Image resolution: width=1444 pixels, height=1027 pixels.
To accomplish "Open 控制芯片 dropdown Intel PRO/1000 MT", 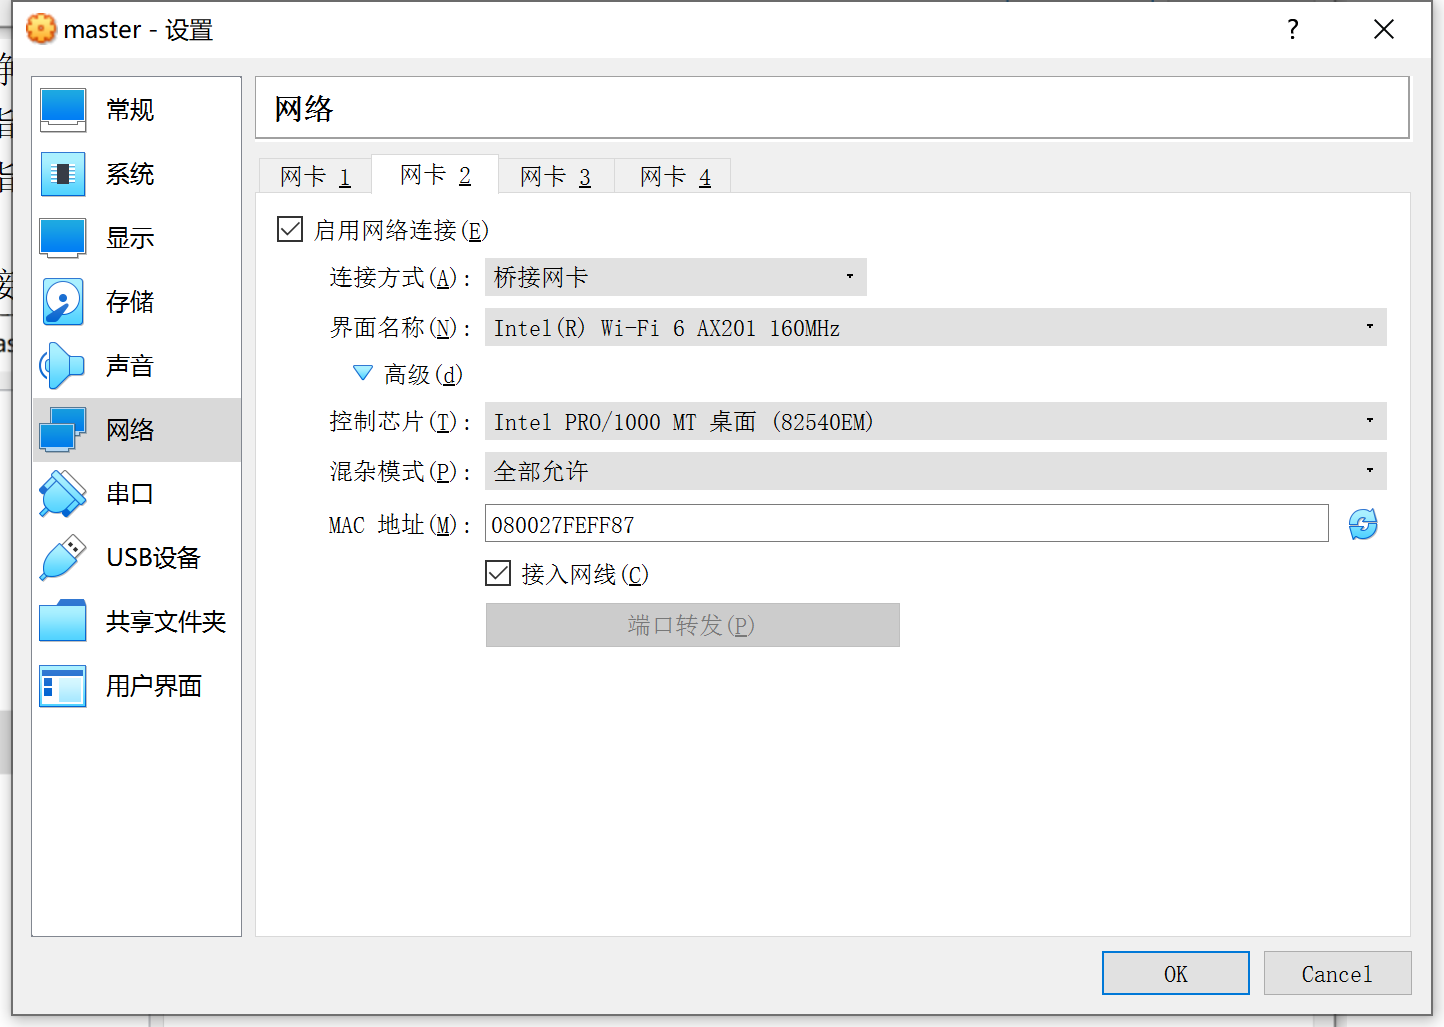I will pyautogui.click(x=935, y=421).
